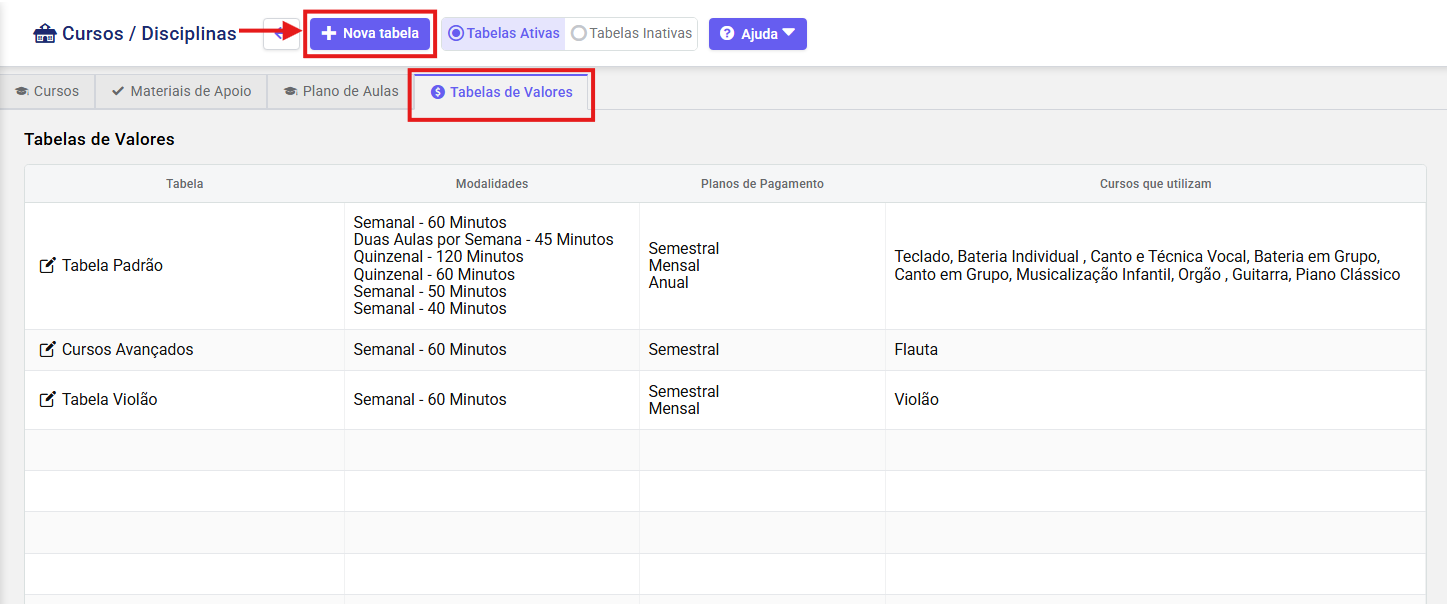The image size is (1447, 604).
Task: Go to the Plano de Aulas tab
Action: point(340,91)
